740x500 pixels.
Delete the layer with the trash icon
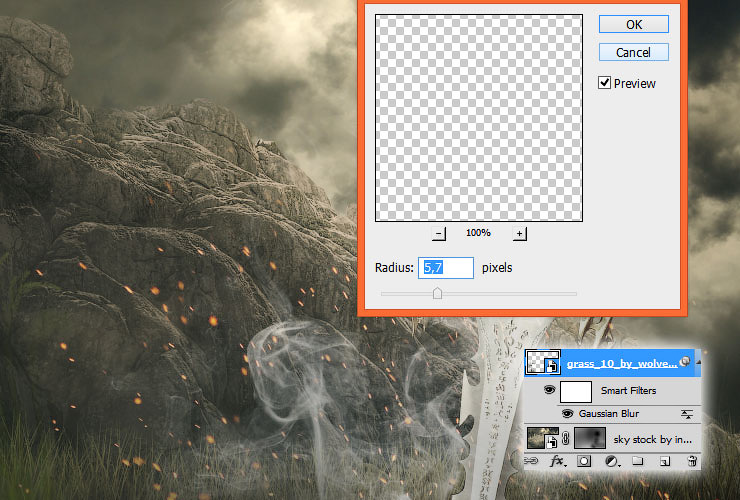click(692, 461)
